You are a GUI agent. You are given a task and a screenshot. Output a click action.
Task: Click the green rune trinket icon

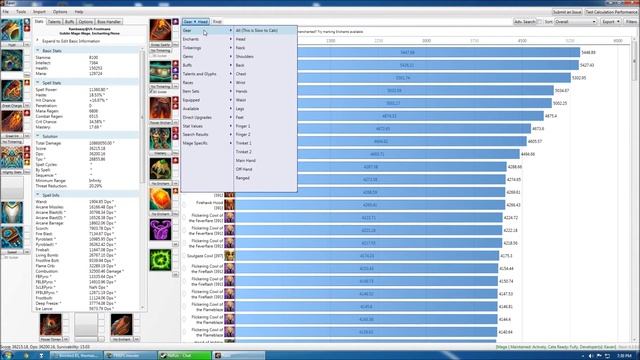tap(160, 260)
